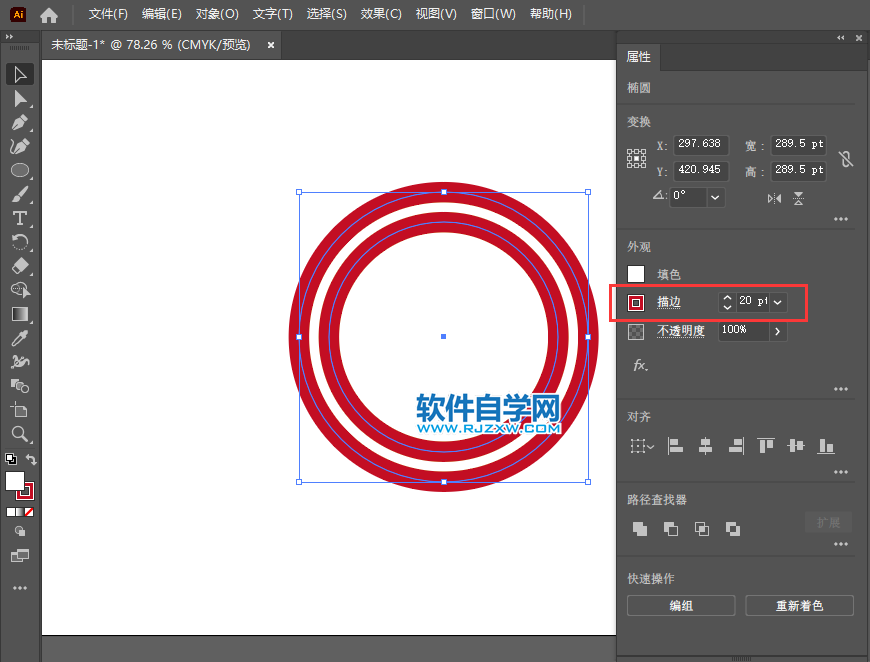Select the Eraser tool
Image resolution: width=870 pixels, height=662 pixels.
coord(21,266)
